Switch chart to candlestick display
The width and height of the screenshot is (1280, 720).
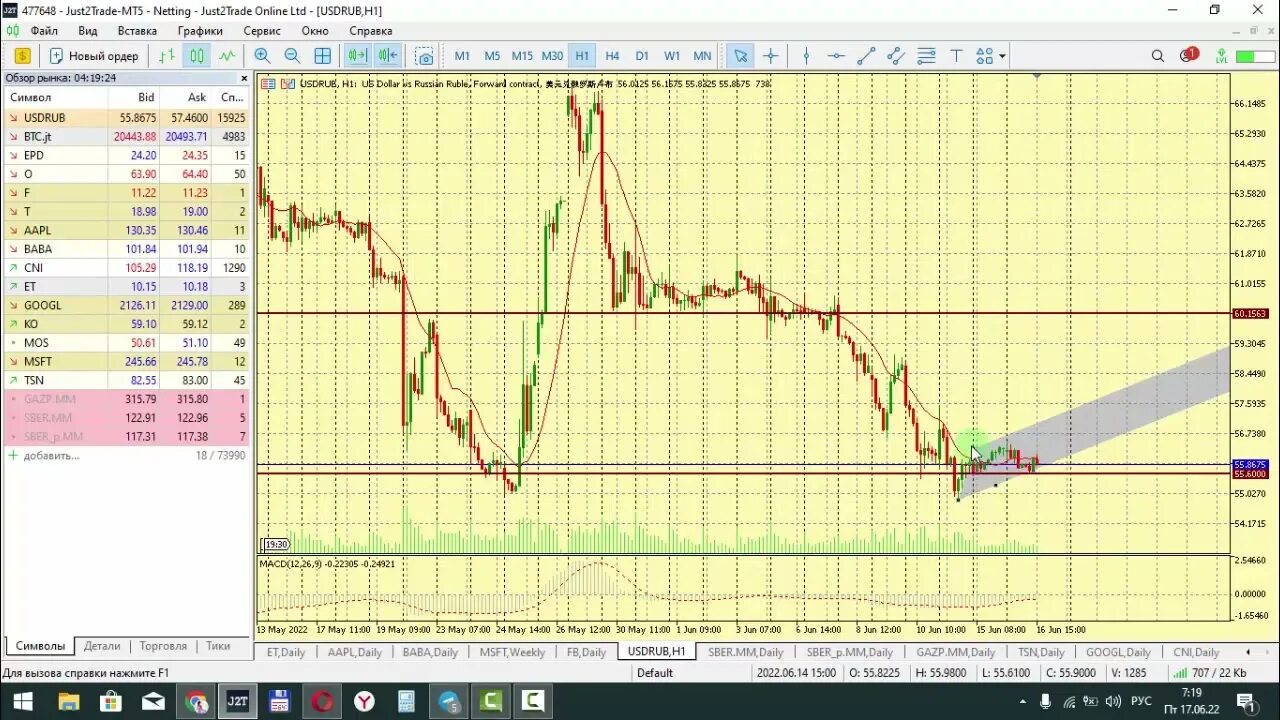click(197, 56)
